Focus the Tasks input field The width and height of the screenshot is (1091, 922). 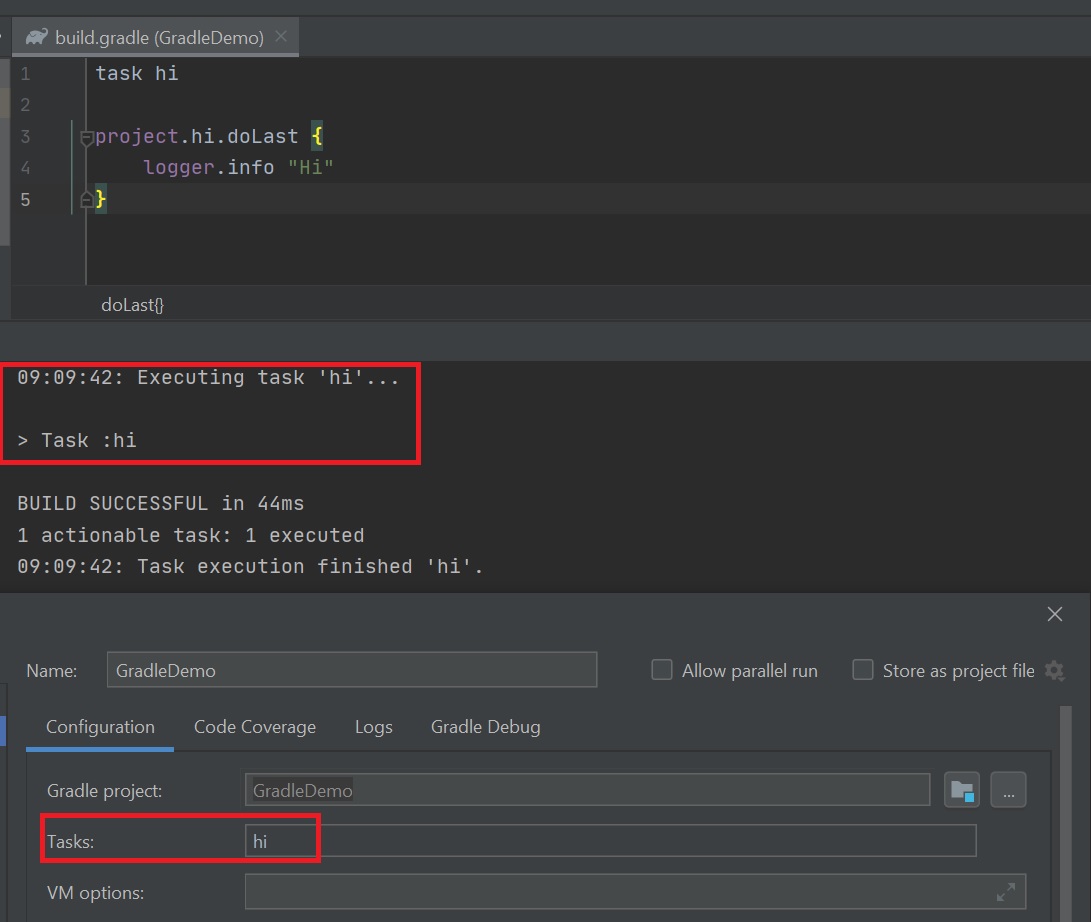(x=610, y=841)
